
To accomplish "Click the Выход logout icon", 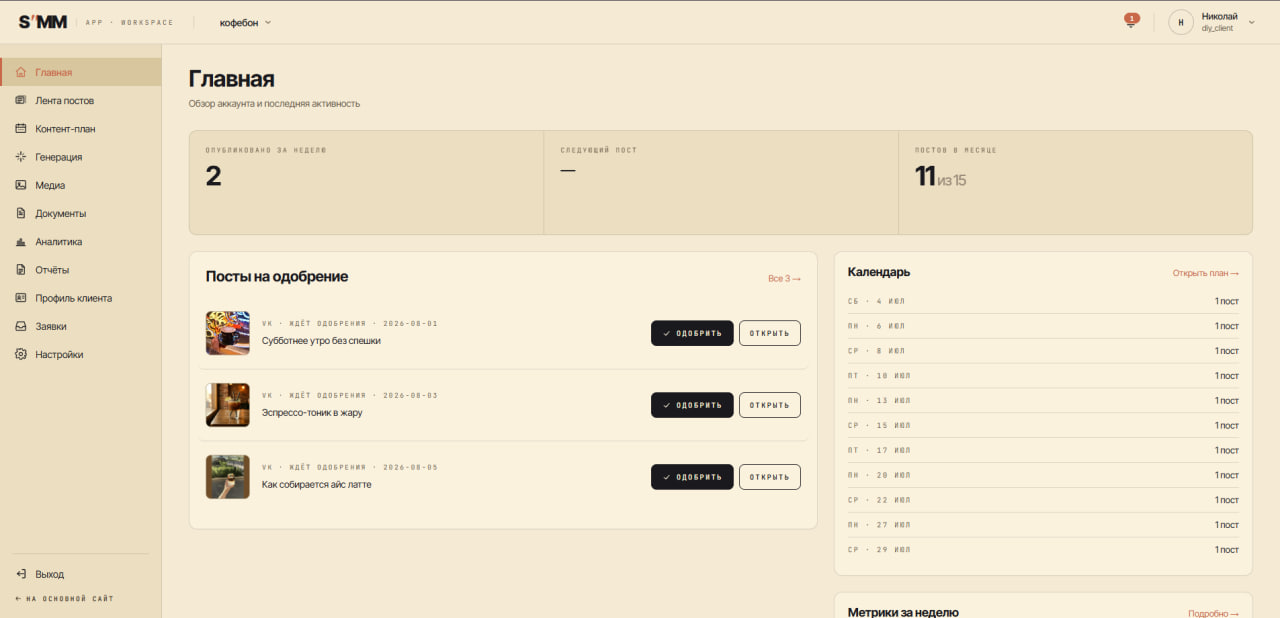I will [x=21, y=574].
